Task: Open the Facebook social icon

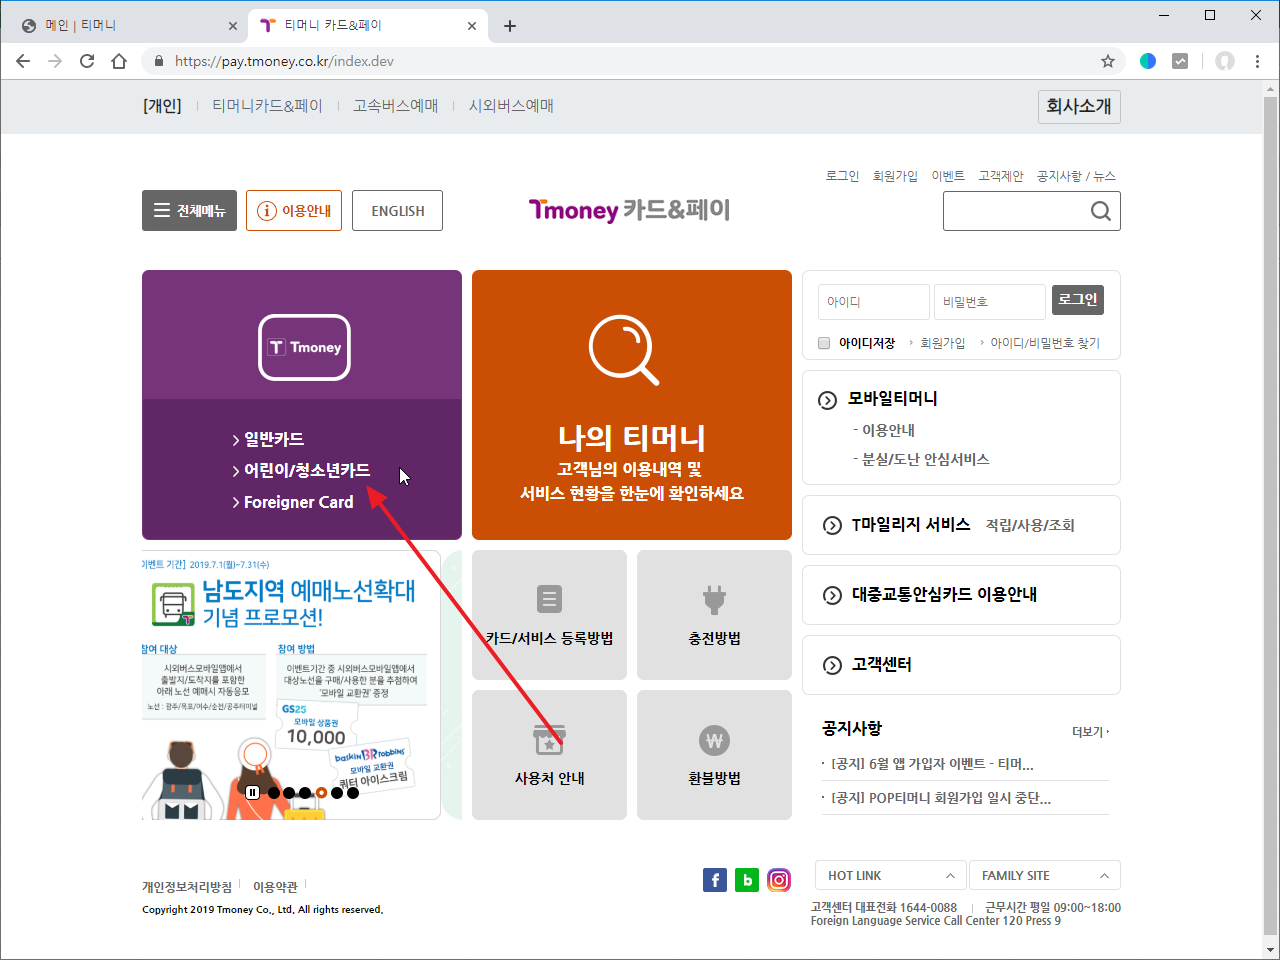Action: coord(715,880)
